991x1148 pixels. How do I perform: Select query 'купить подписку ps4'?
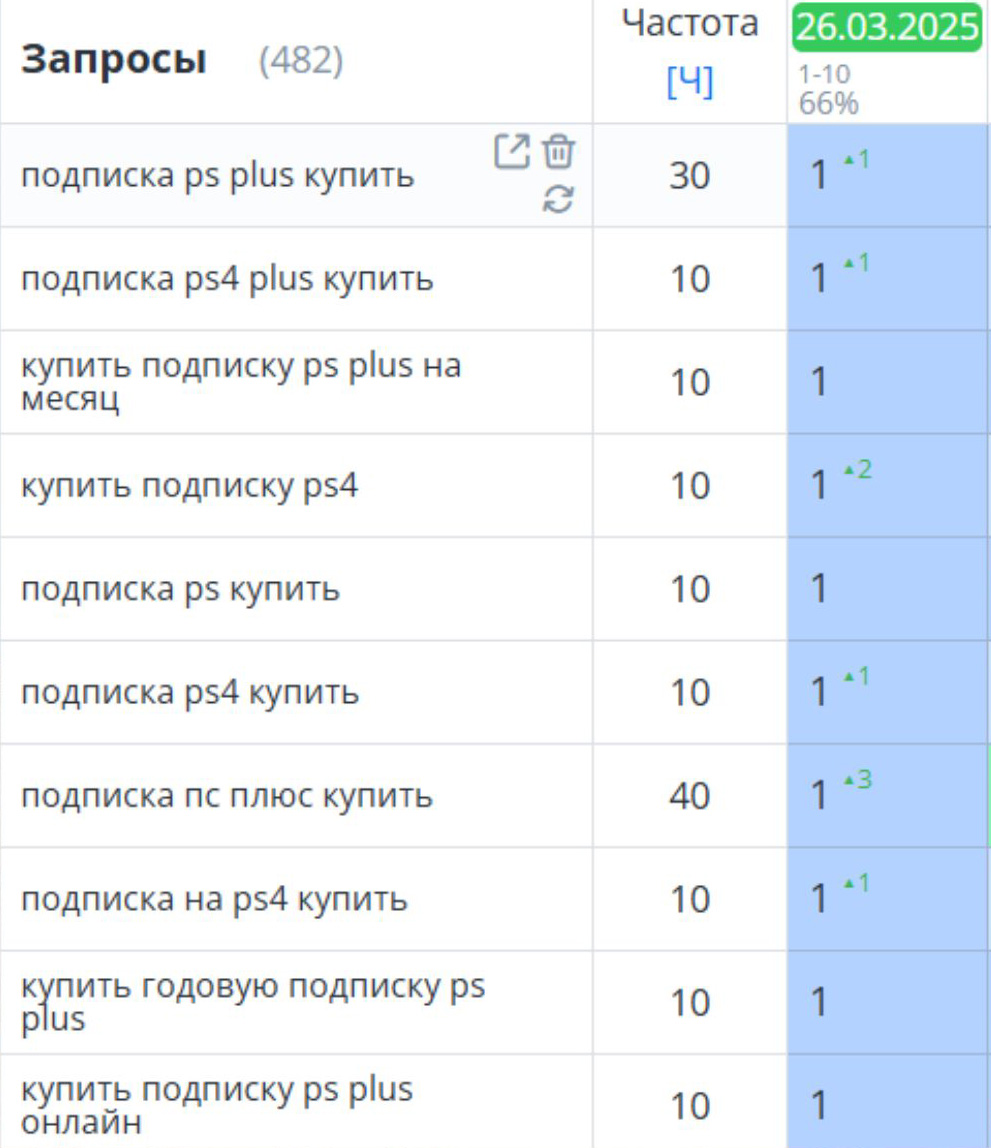[190, 485]
